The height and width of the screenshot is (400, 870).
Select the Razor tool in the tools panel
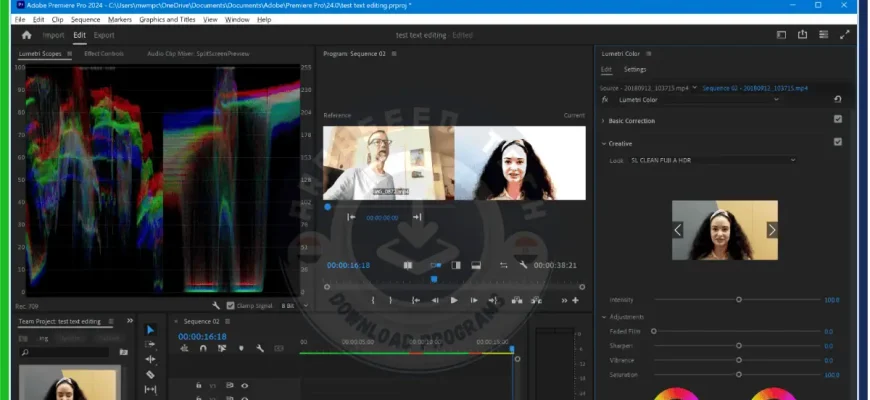pos(150,374)
